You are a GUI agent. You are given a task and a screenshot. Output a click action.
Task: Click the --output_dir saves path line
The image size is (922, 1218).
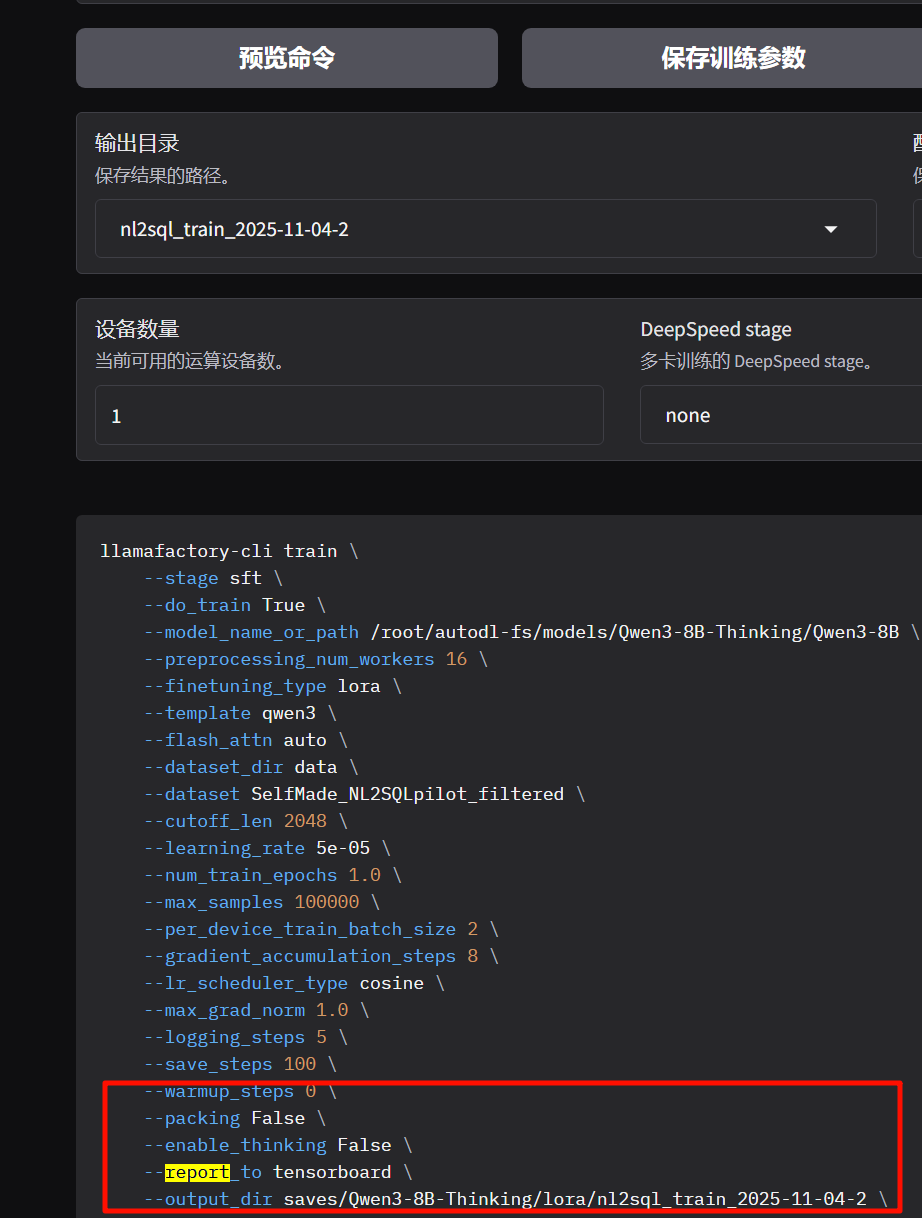(x=515, y=1199)
